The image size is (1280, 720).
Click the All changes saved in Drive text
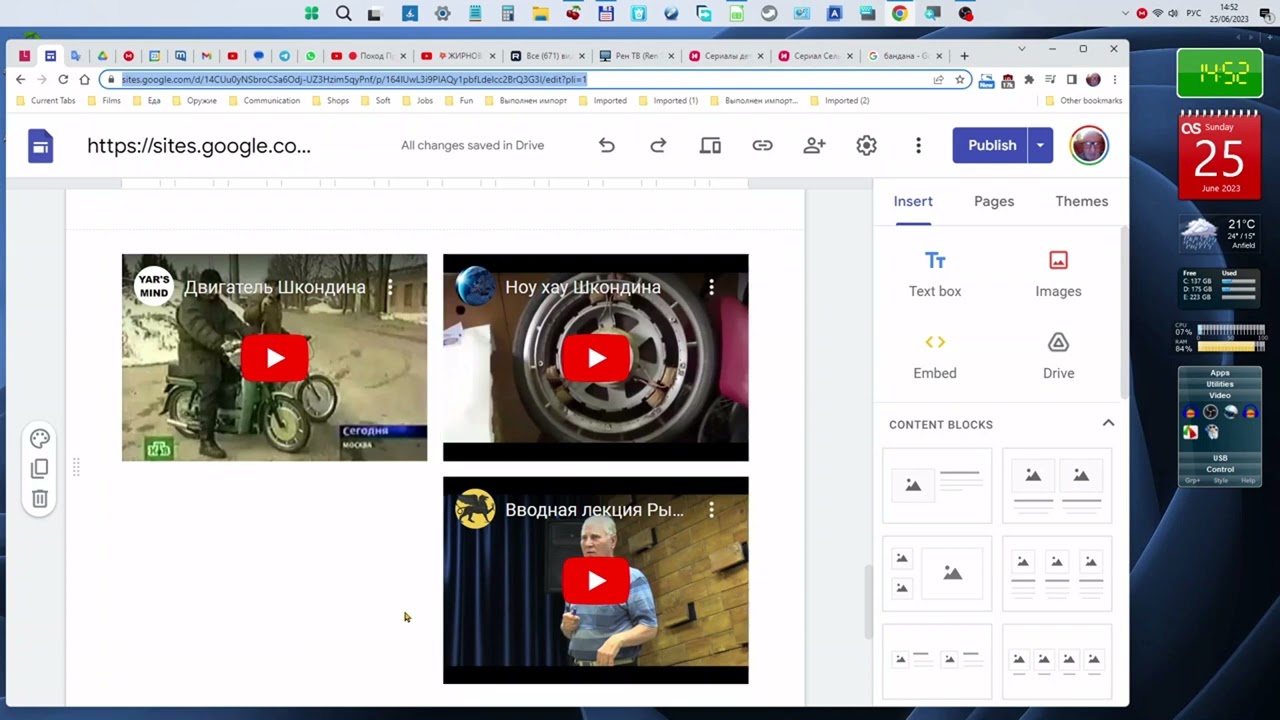click(472, 145)
